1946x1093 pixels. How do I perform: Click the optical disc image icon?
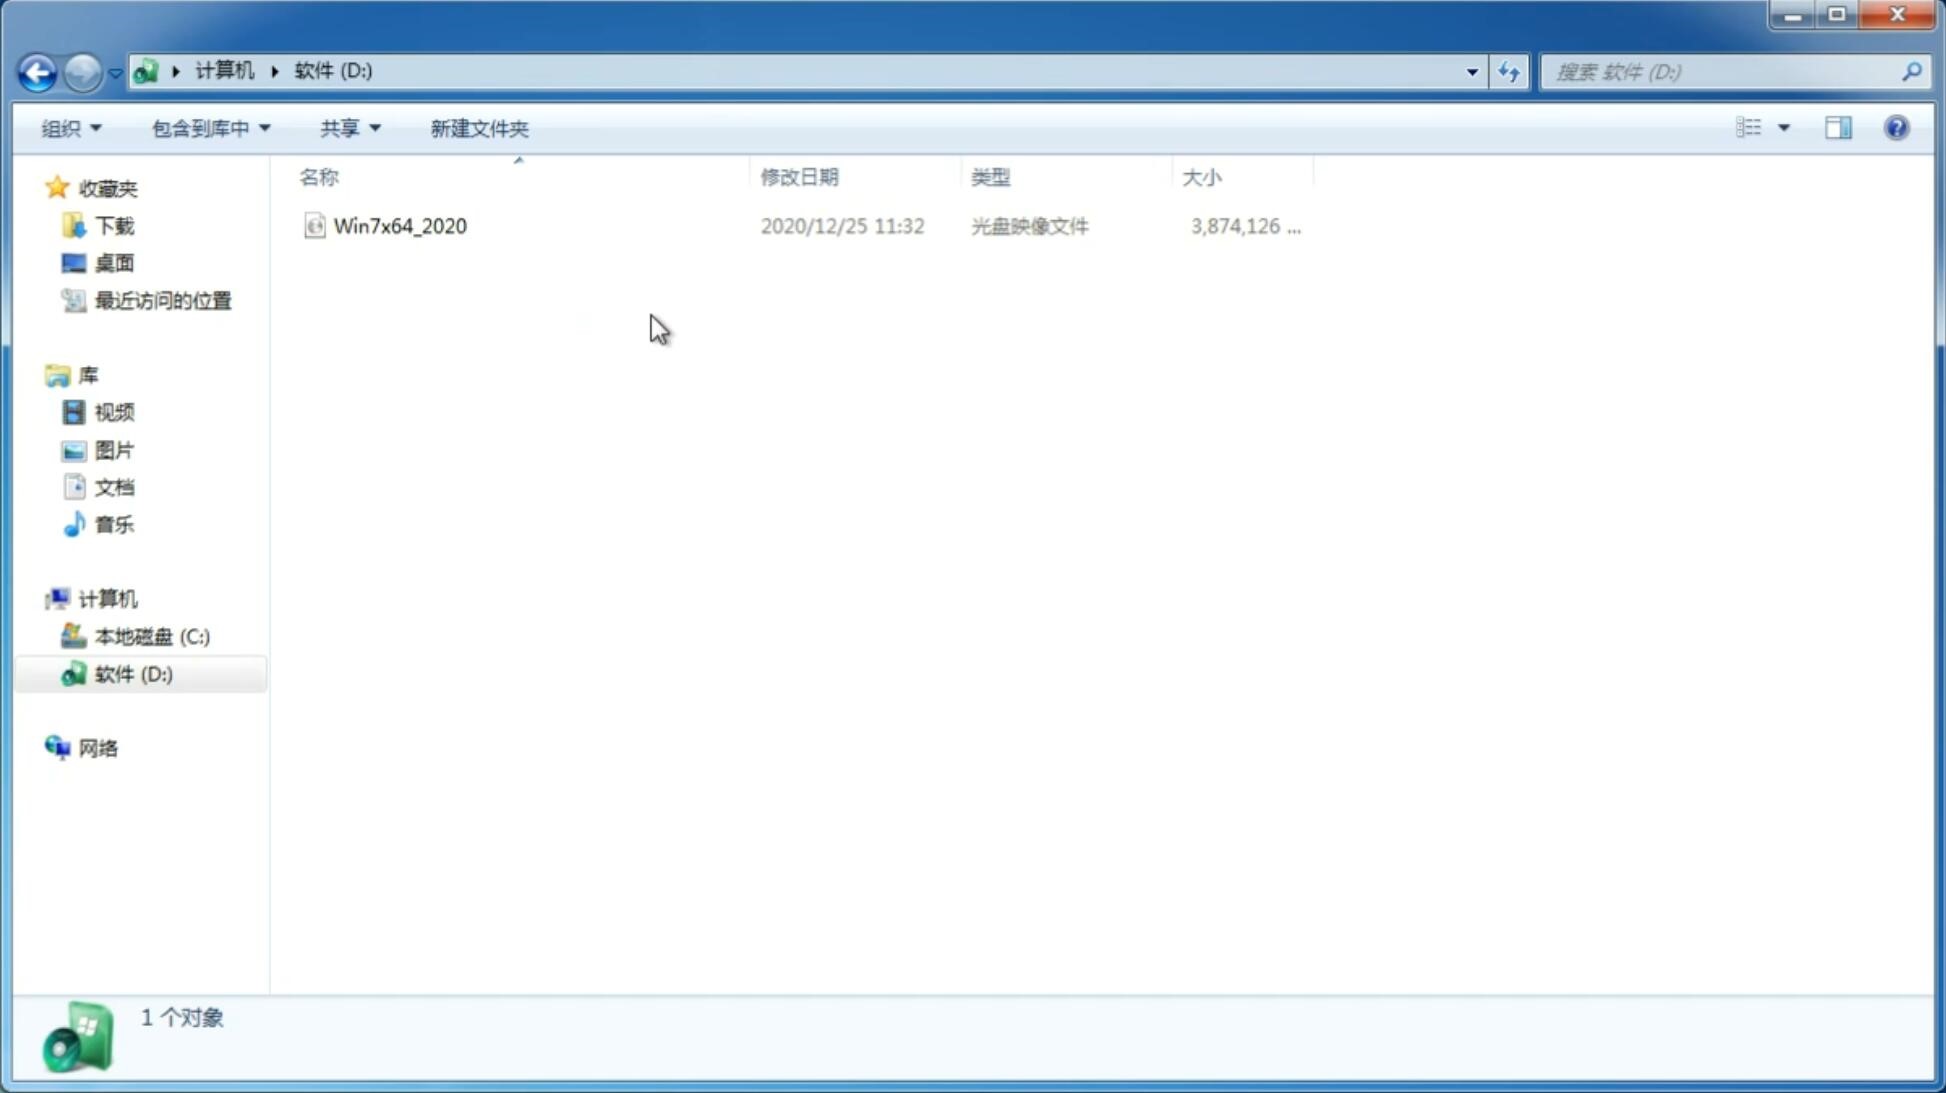314,226
